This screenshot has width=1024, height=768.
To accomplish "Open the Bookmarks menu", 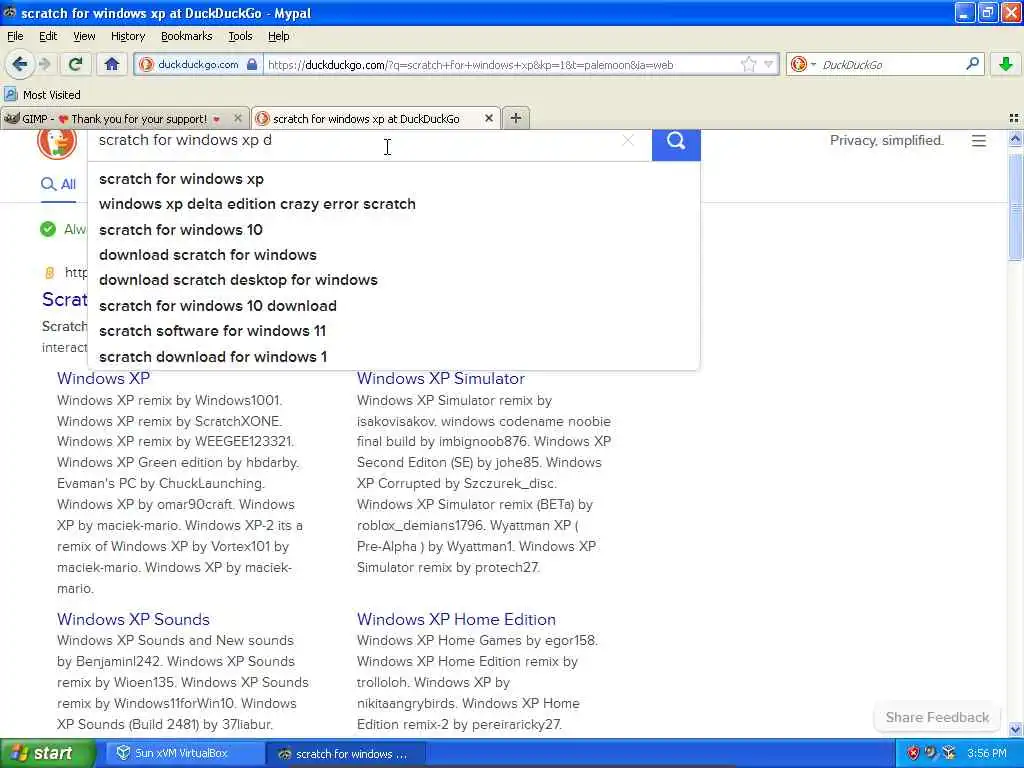I will click(187, 36).
